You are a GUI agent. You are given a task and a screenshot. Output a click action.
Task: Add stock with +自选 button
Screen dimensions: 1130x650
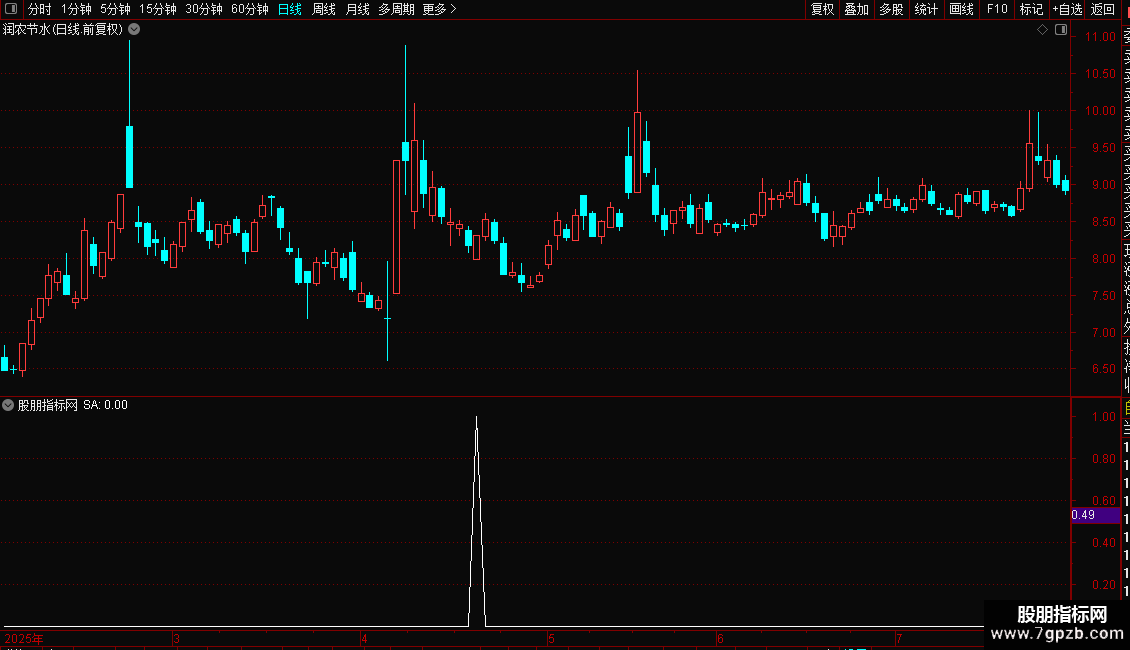point(1067,9)
